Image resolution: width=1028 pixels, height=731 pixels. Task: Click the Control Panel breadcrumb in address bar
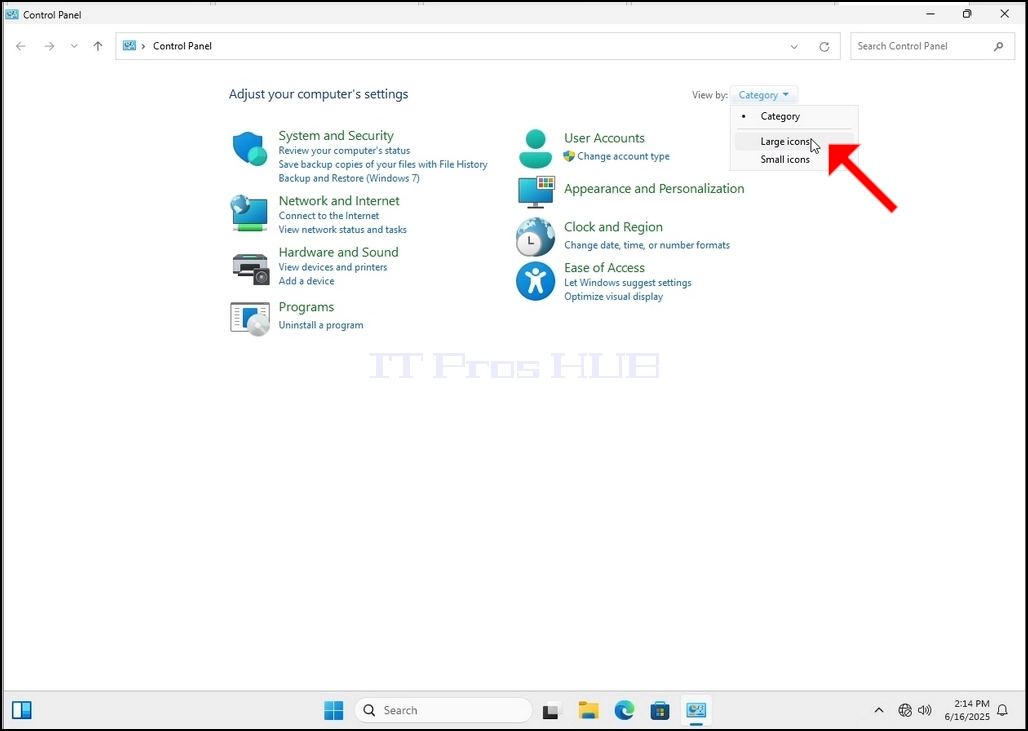pos(182,46)
